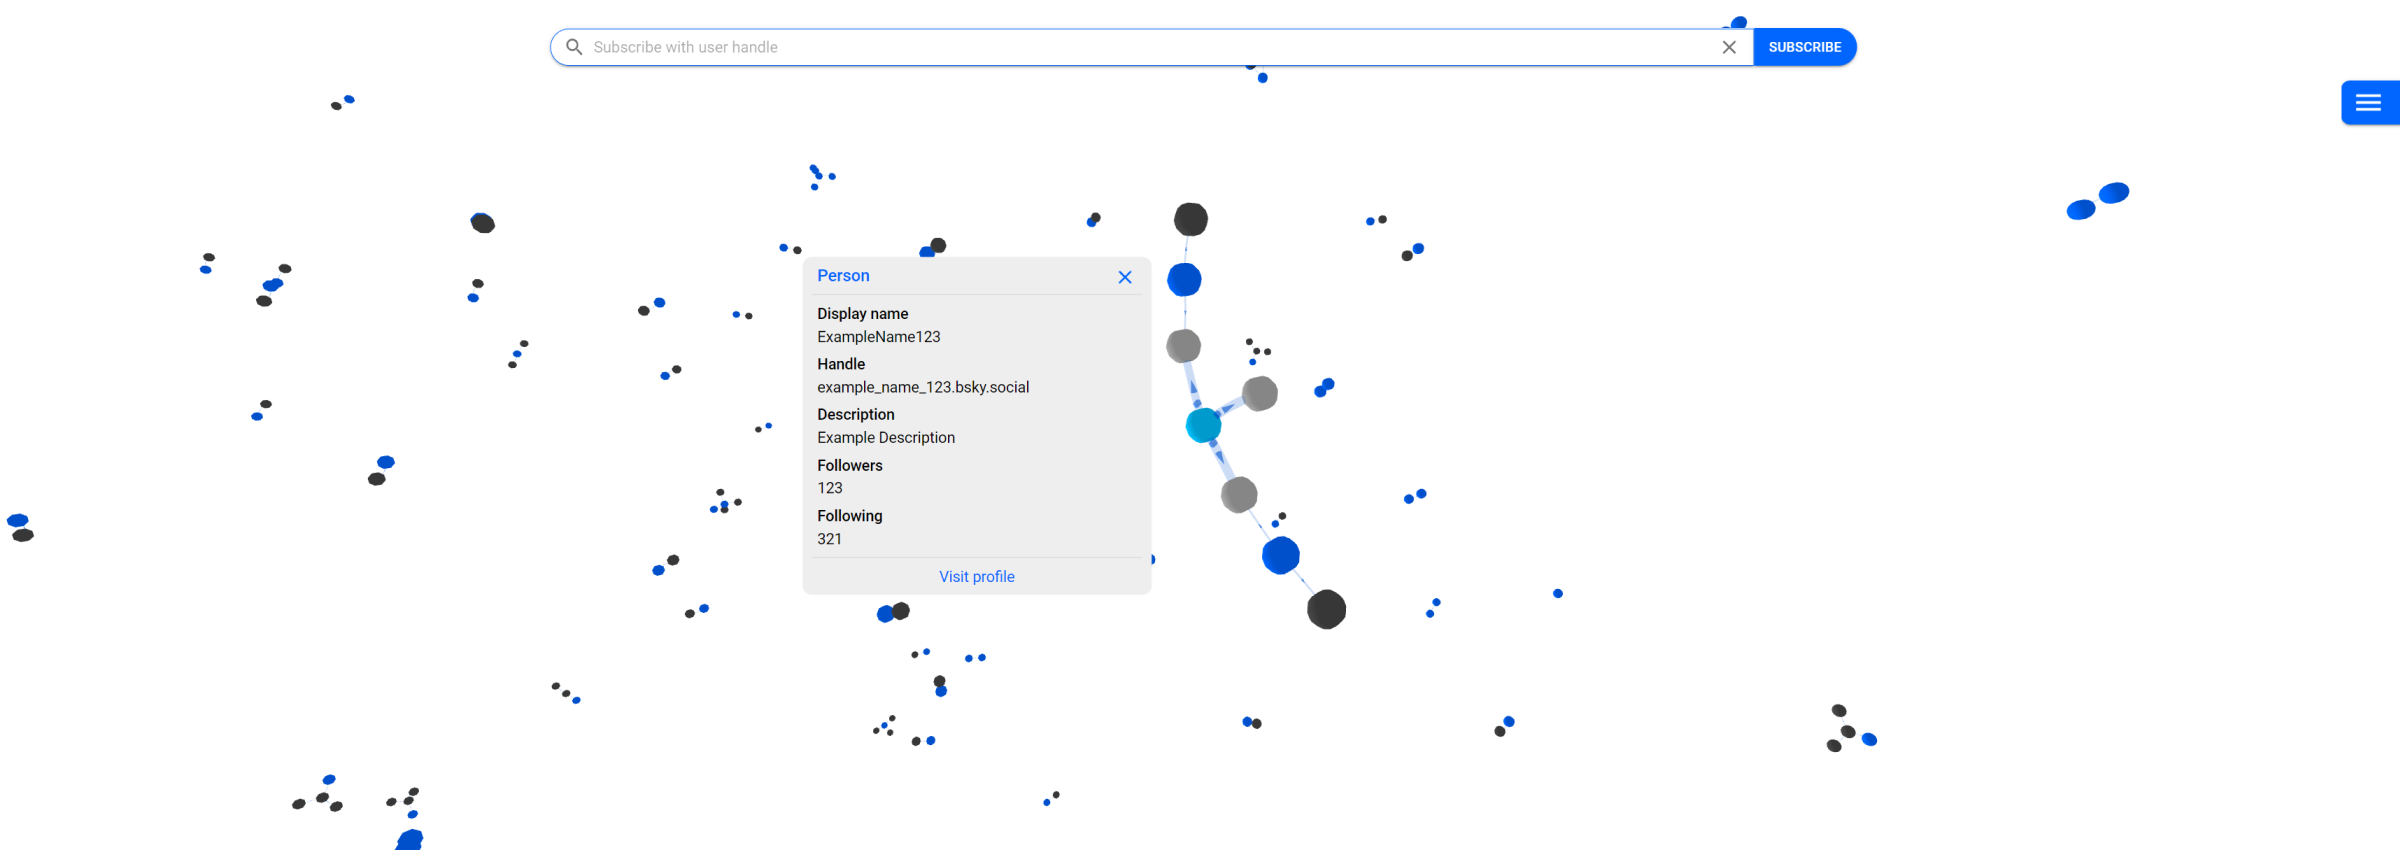Click the following count 321

pyautogui.click(x=830, y=539)
